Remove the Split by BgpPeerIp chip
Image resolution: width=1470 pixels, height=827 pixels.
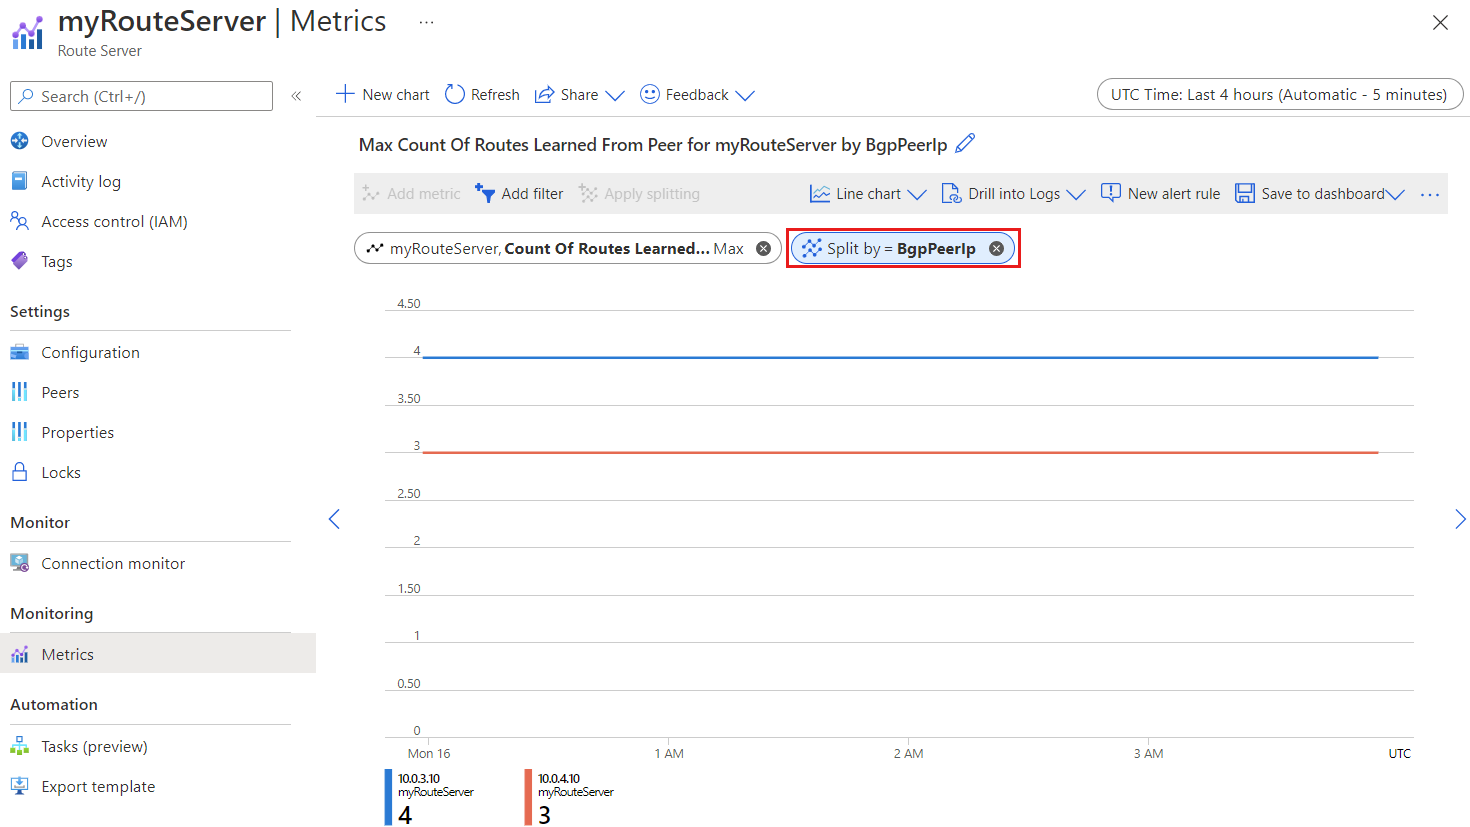coord(996,248)
